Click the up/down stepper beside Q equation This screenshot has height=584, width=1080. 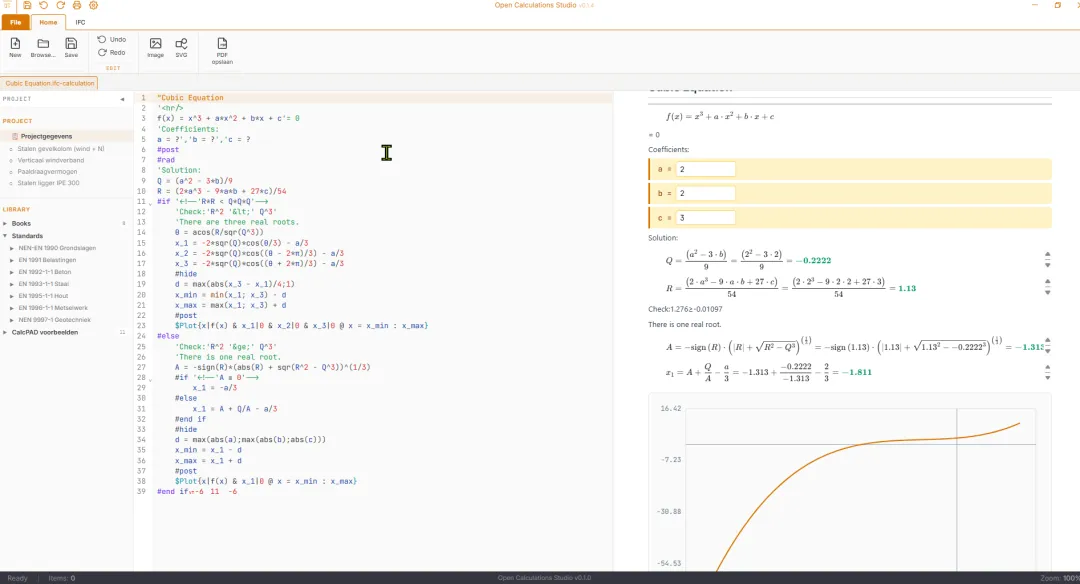(1048, 260)
